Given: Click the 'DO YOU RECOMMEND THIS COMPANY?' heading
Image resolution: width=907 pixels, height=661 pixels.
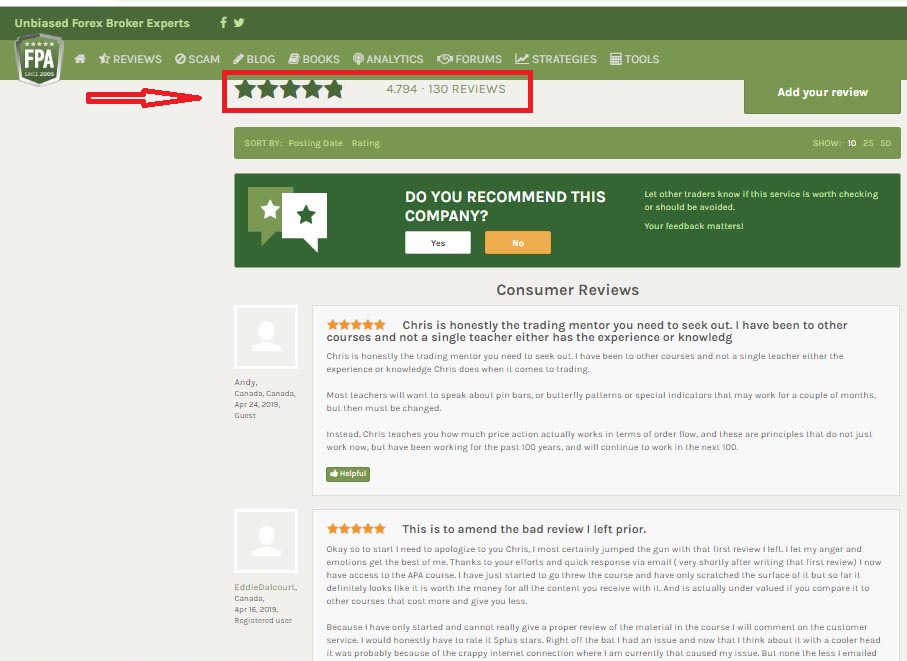Looking at the screenshot, I should pyautogui.click(x=505, y=206).
